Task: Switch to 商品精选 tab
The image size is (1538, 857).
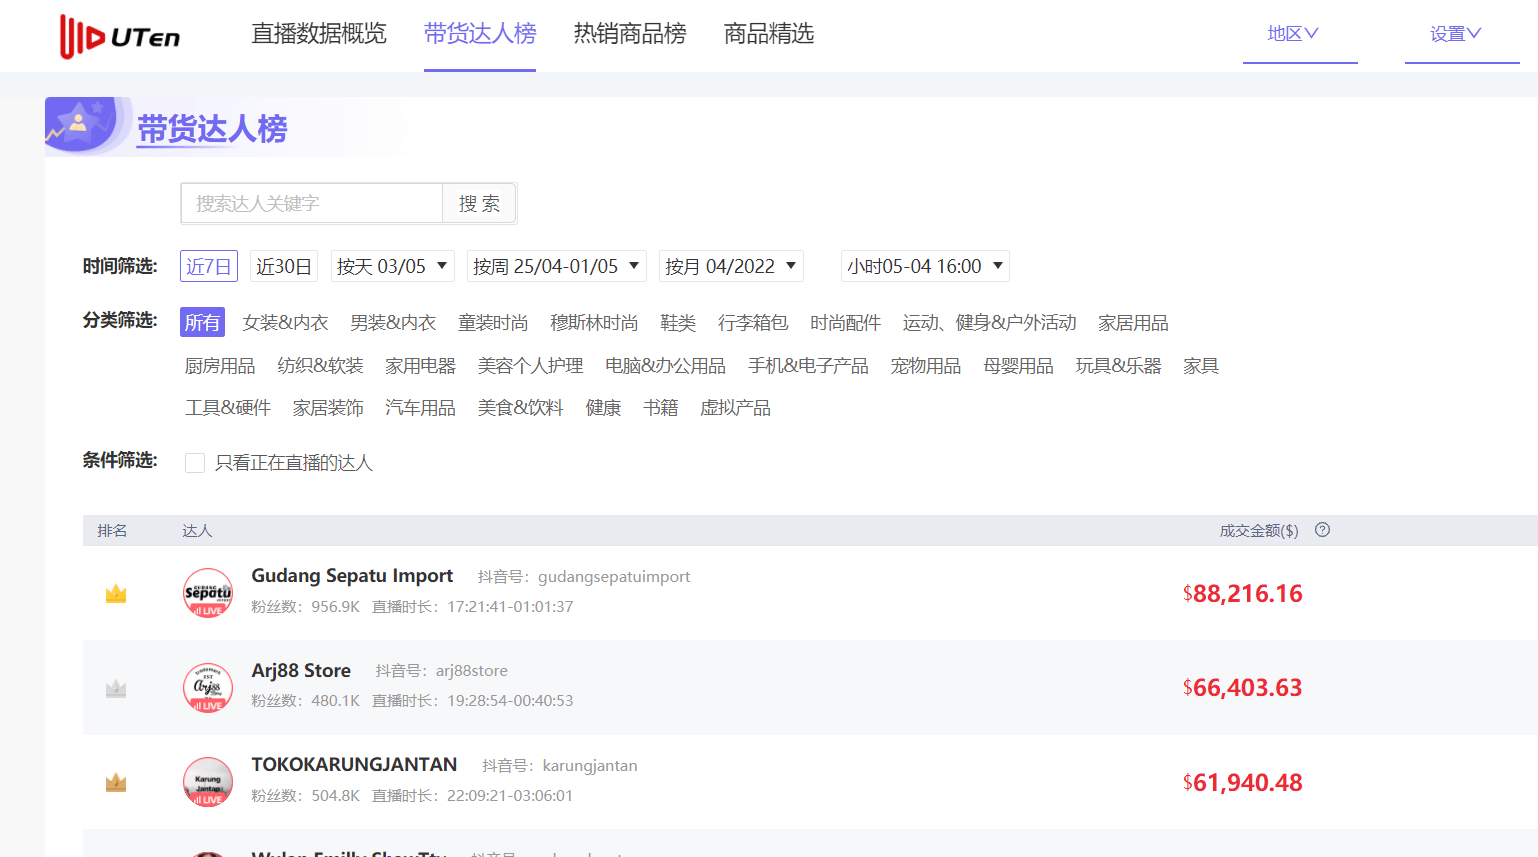Action: pyautogui.click(x=769, y=34)
